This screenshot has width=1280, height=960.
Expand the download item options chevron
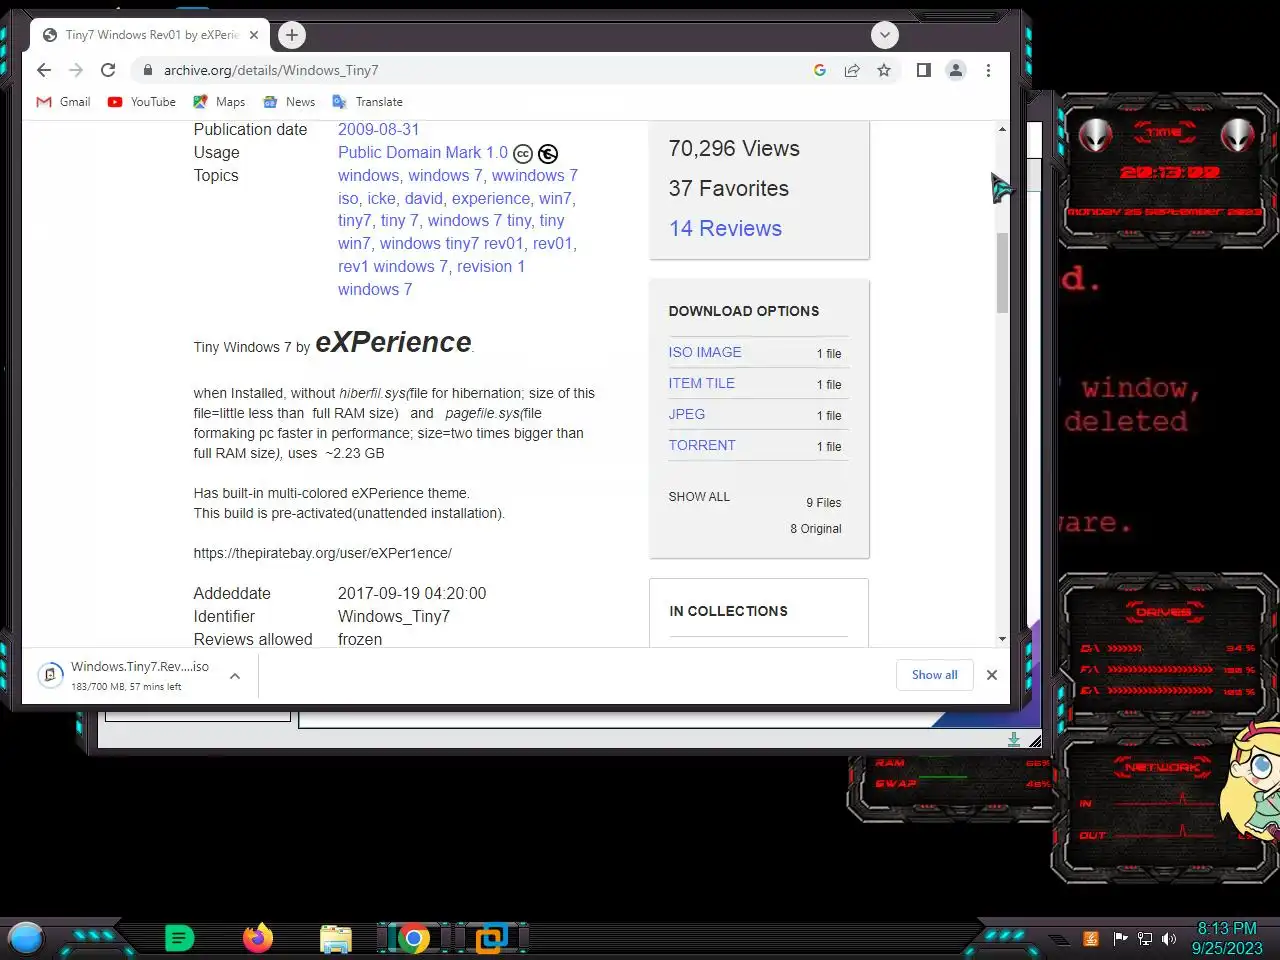coord(235,676)
